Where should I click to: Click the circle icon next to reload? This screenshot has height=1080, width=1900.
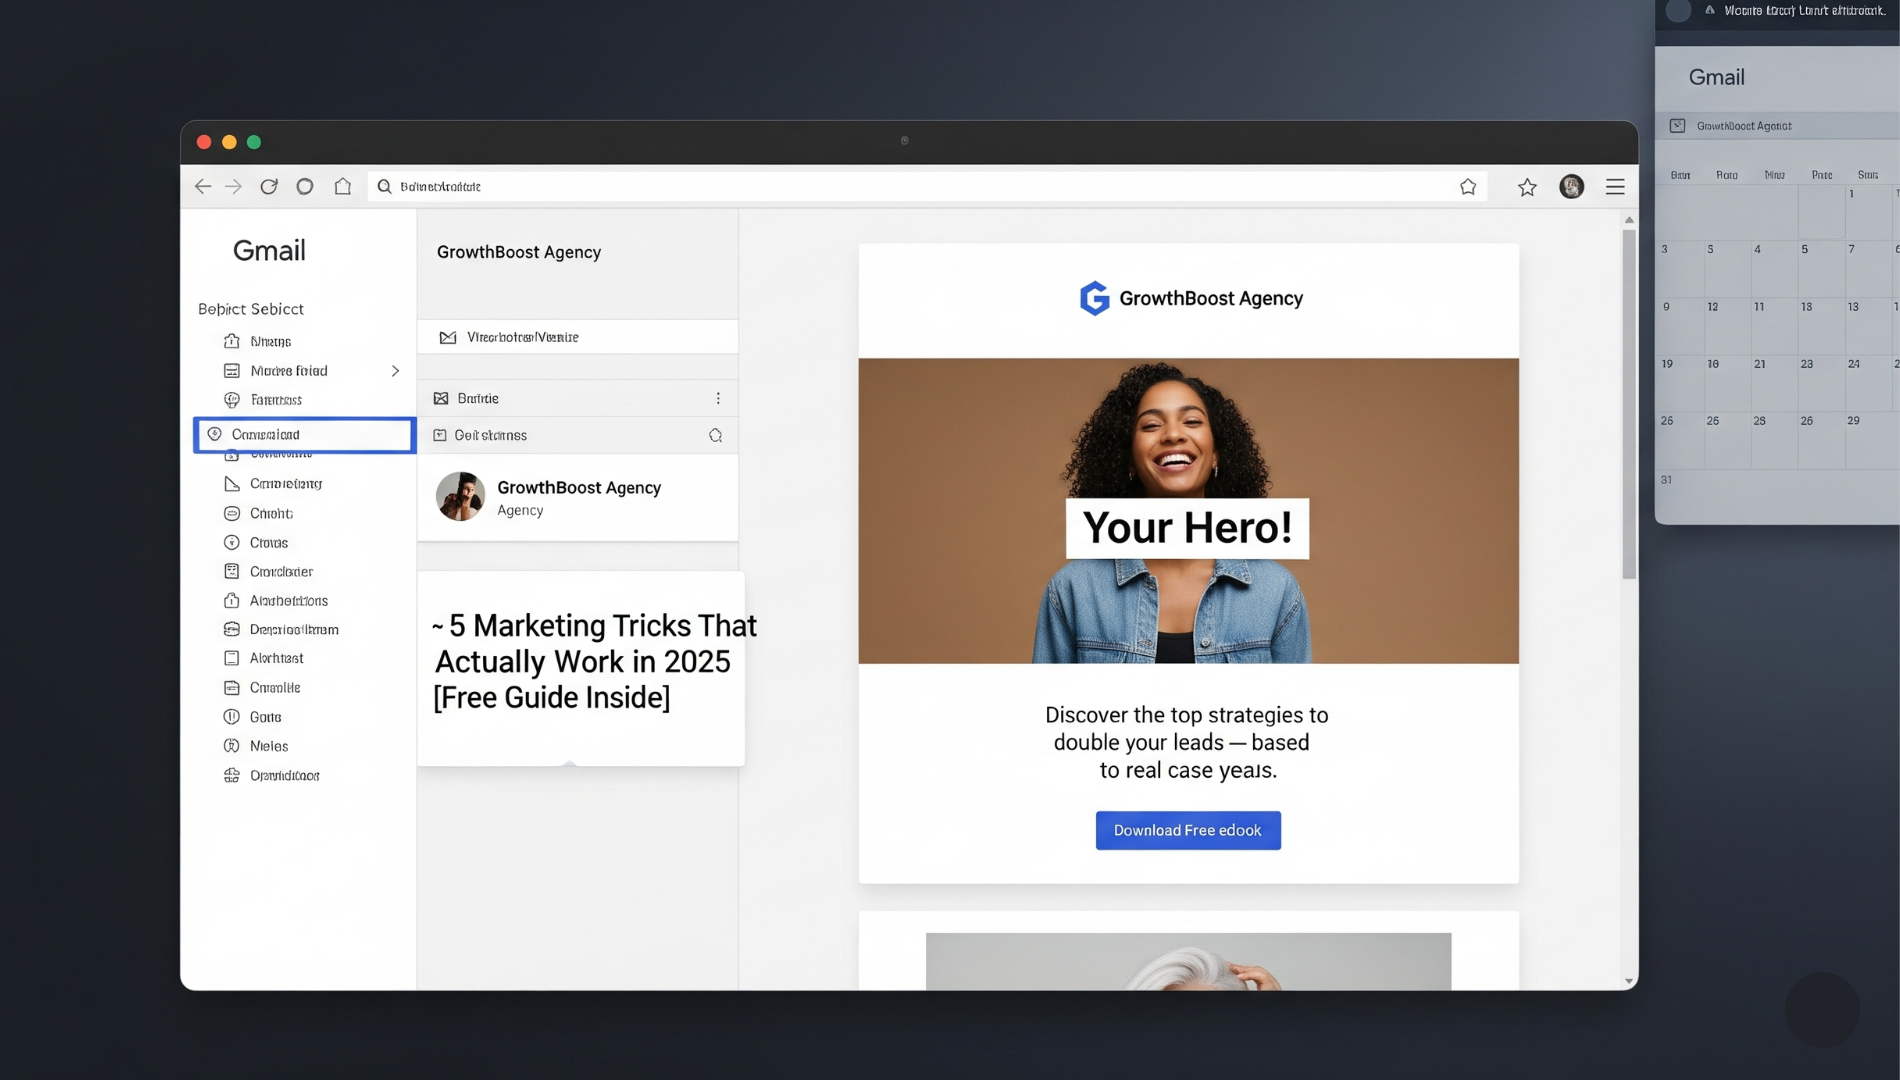tap(305, 186)
